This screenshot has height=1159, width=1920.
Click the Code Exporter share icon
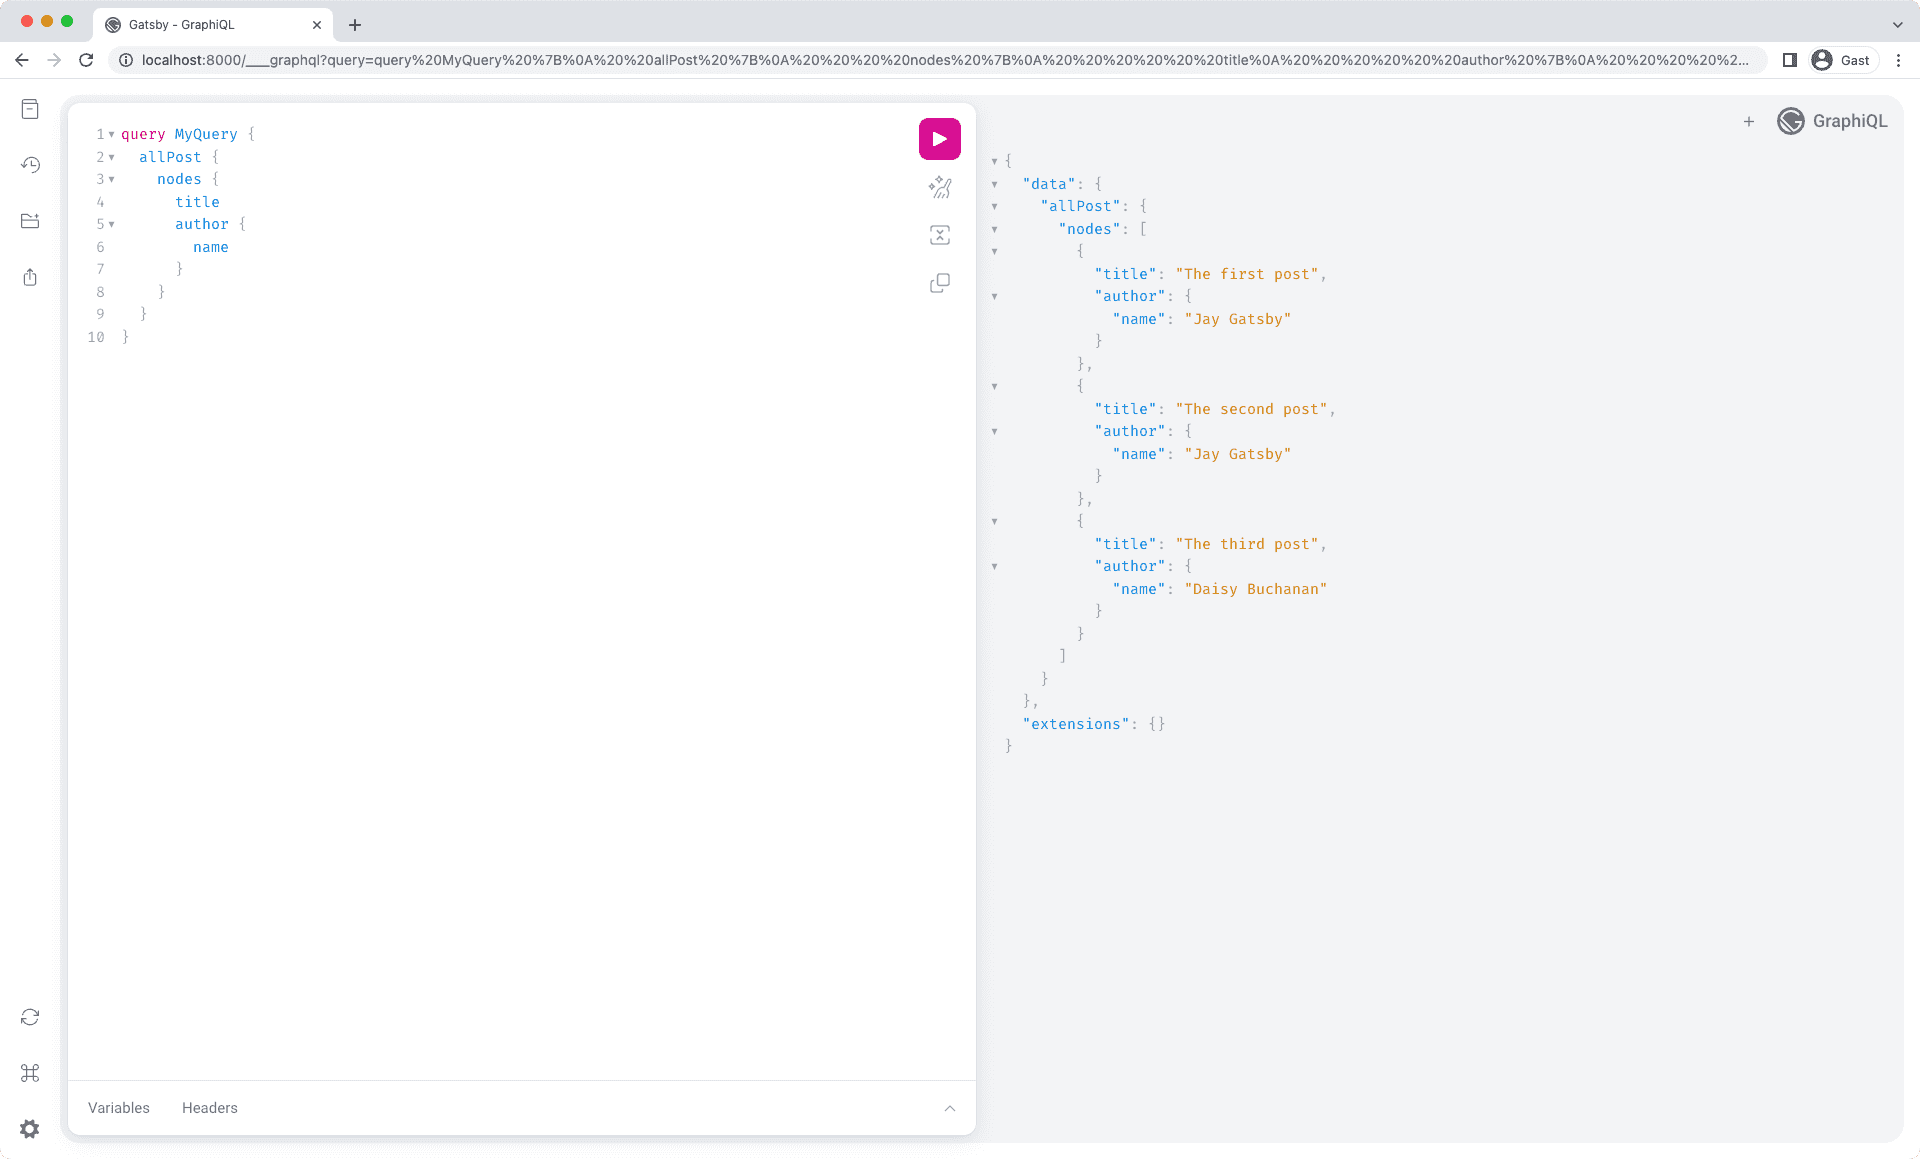tap(30, 277)
